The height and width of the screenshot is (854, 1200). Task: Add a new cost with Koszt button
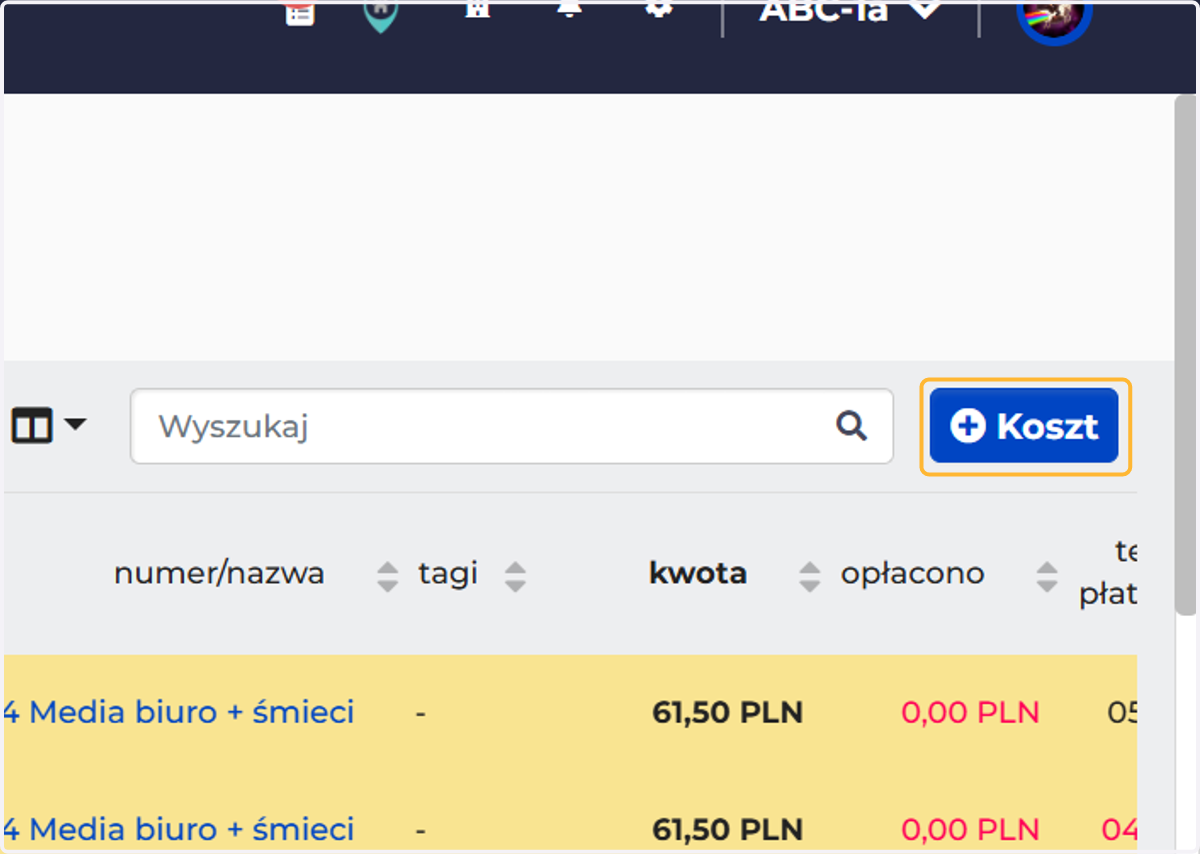tap(1024, 426)
